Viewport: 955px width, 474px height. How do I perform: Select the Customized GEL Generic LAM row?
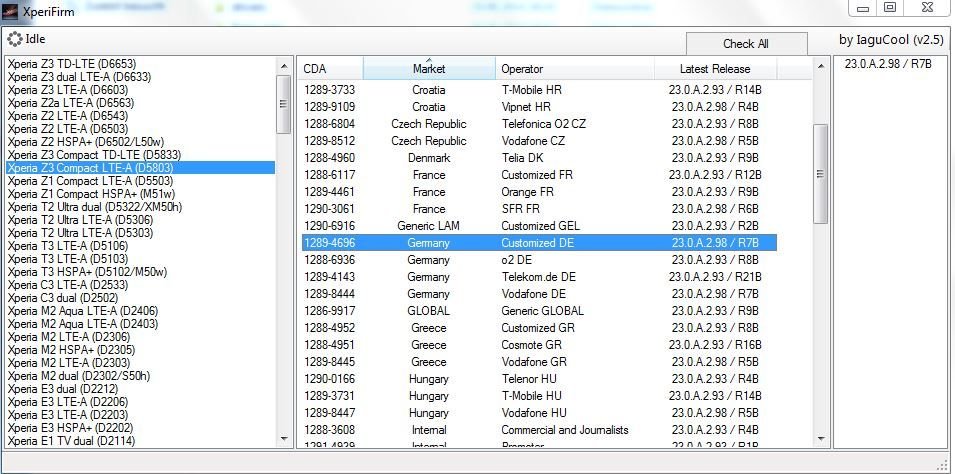540,226
